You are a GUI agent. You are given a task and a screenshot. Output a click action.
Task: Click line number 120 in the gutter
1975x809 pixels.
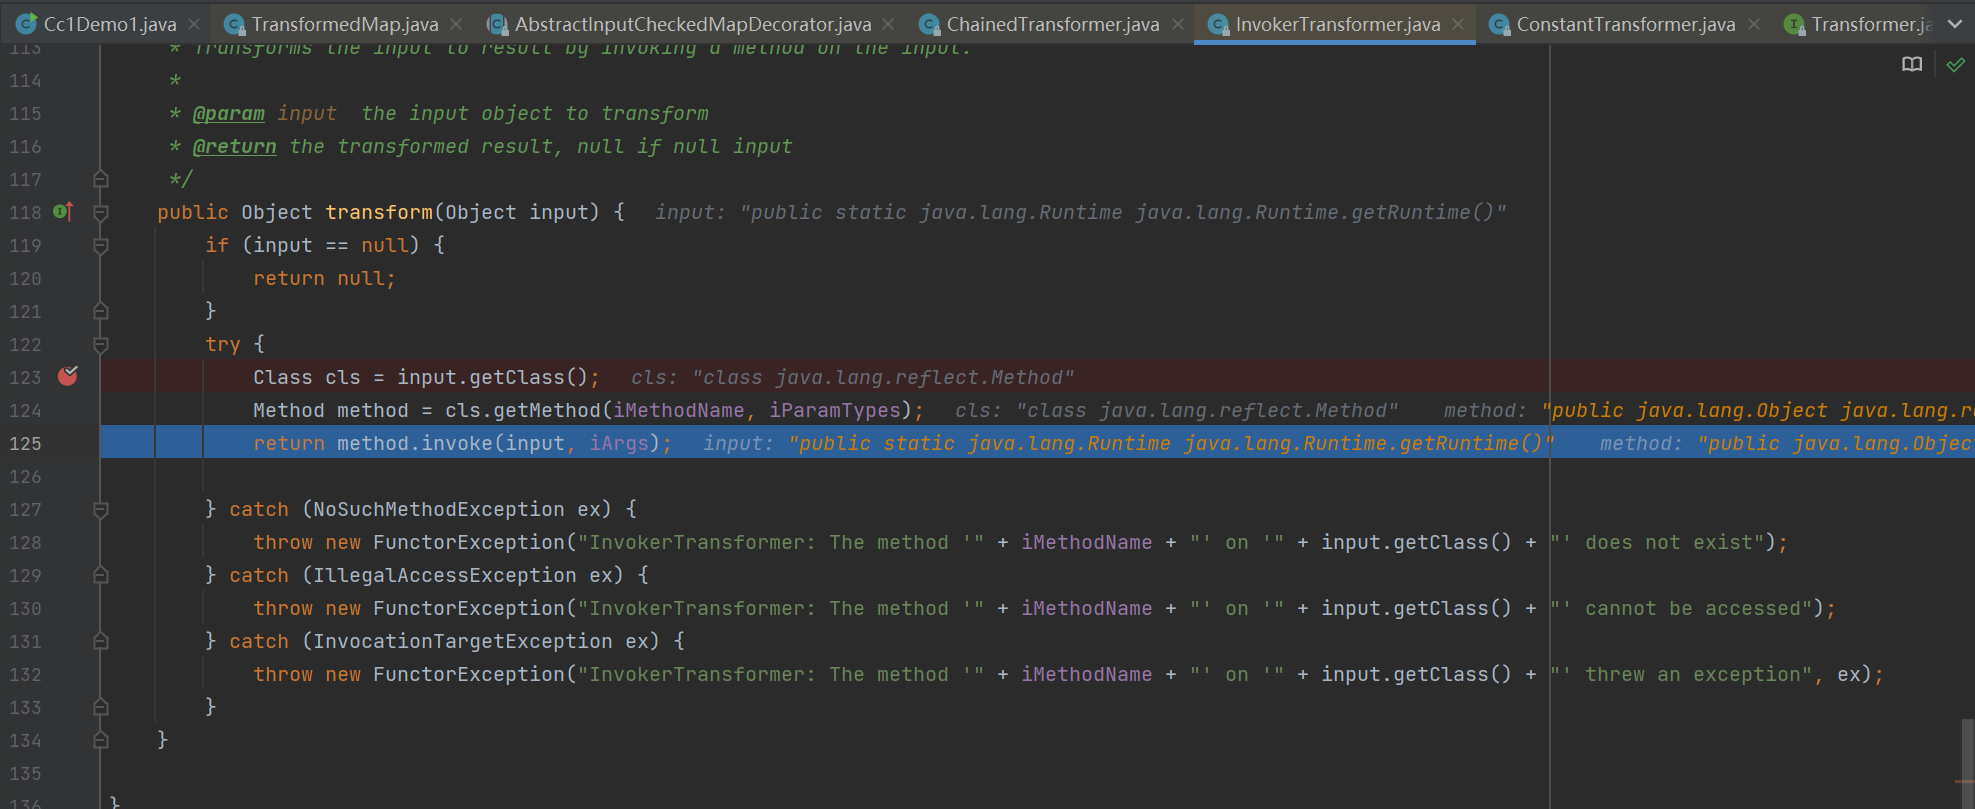pyautogui.click(x=26, y=278)
